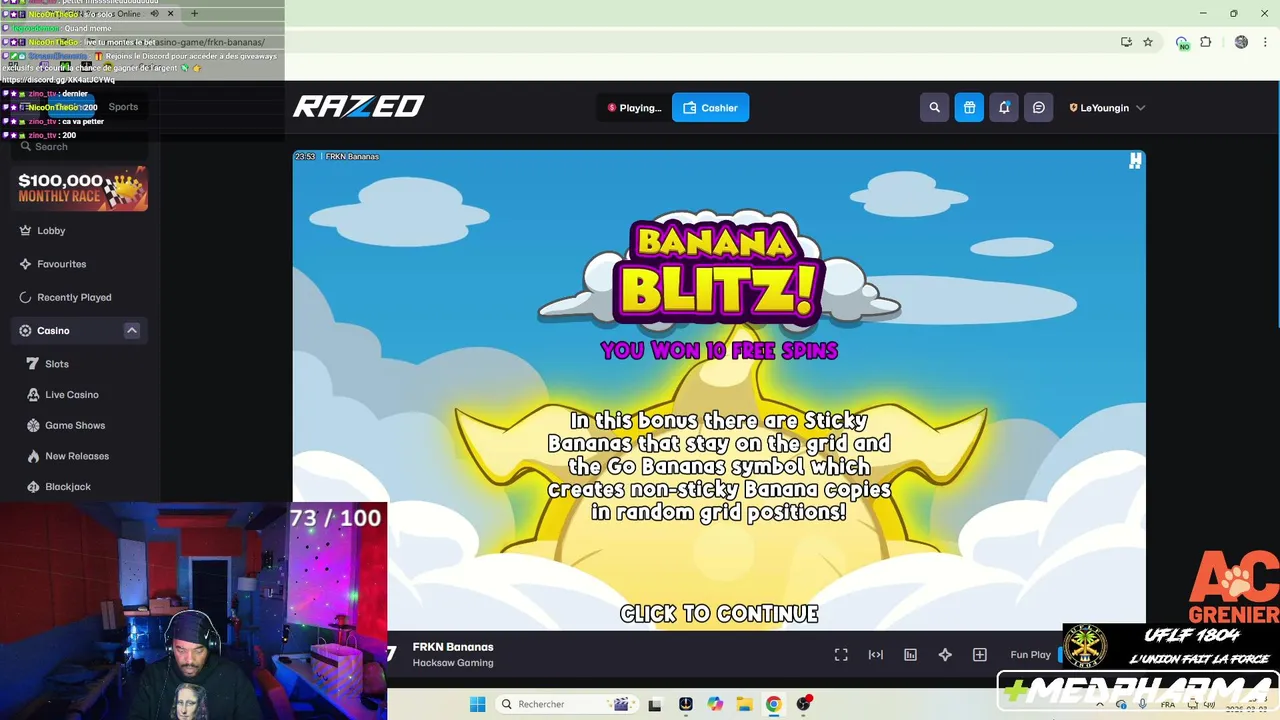Open Slots category
This screenshot has height=720, width=1280.
click(57, 364)
